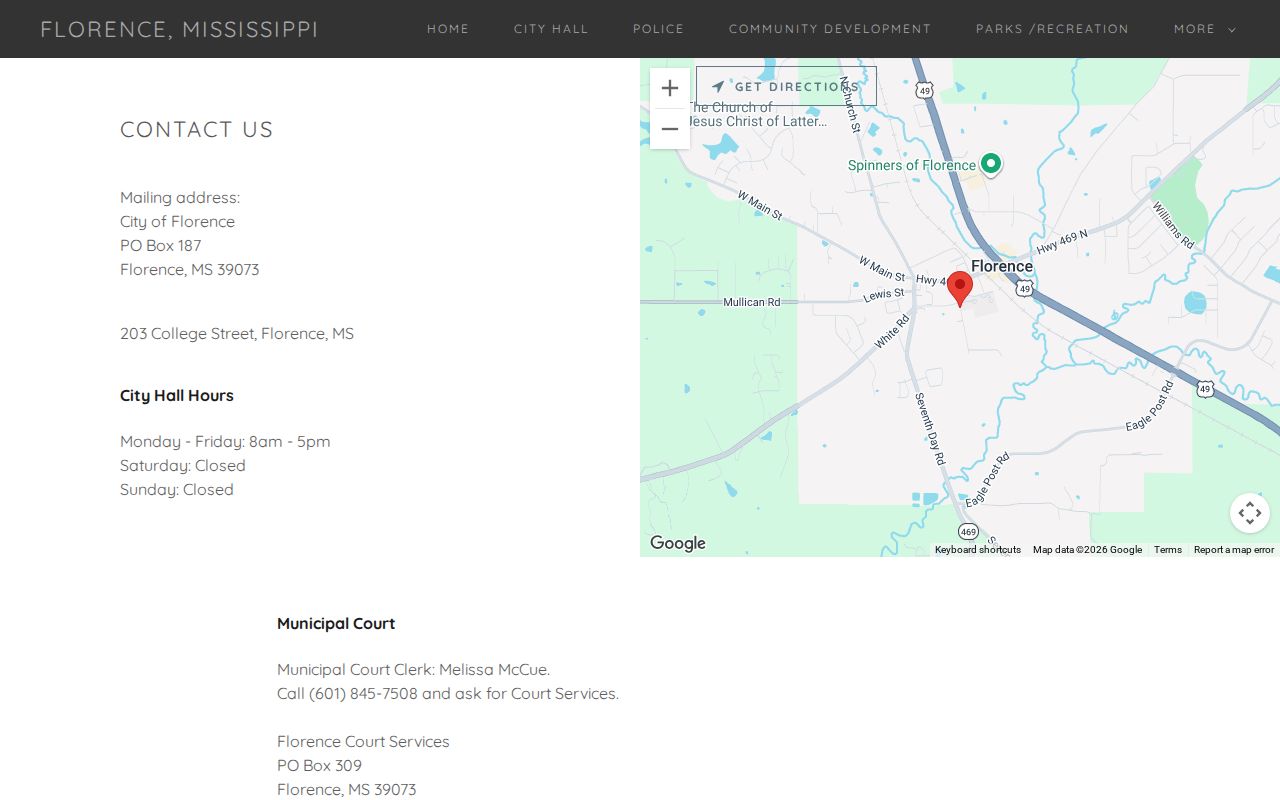Click the Florence Court Services text
The width and height of the screenshot is (1280, 800).
tap(363, 741)
